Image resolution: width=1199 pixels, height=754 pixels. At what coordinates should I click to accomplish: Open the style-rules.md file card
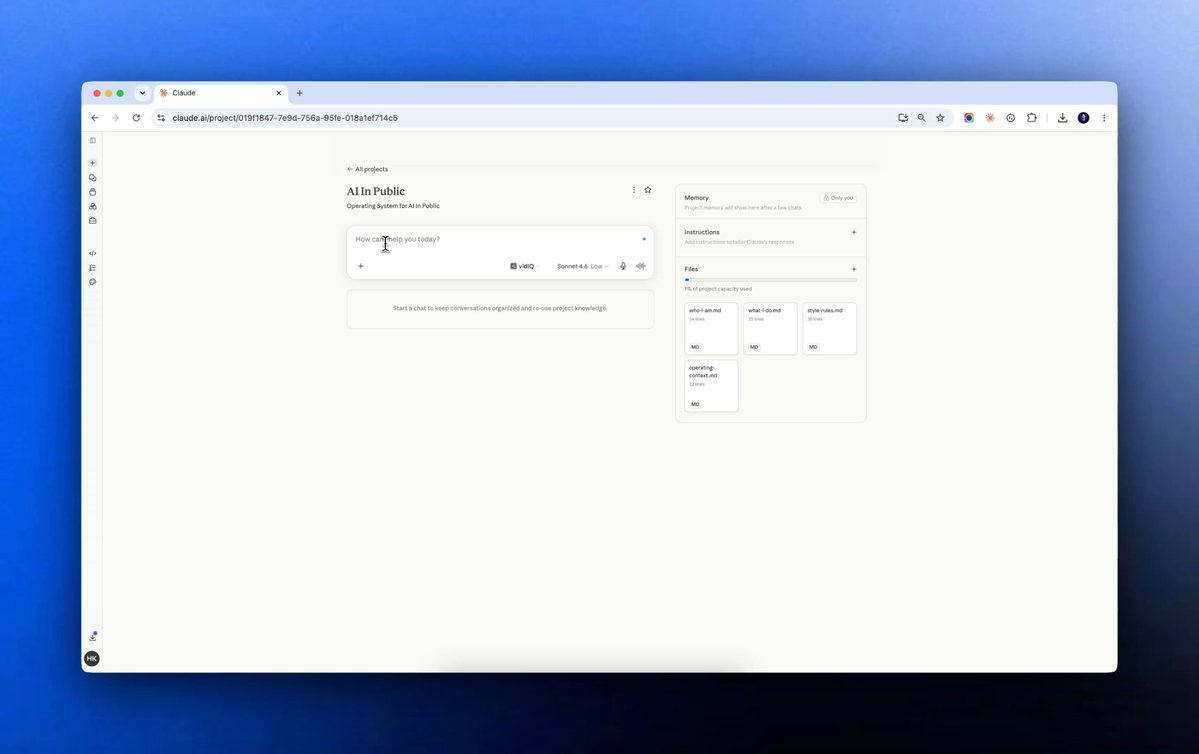click(x=830, y=328)
